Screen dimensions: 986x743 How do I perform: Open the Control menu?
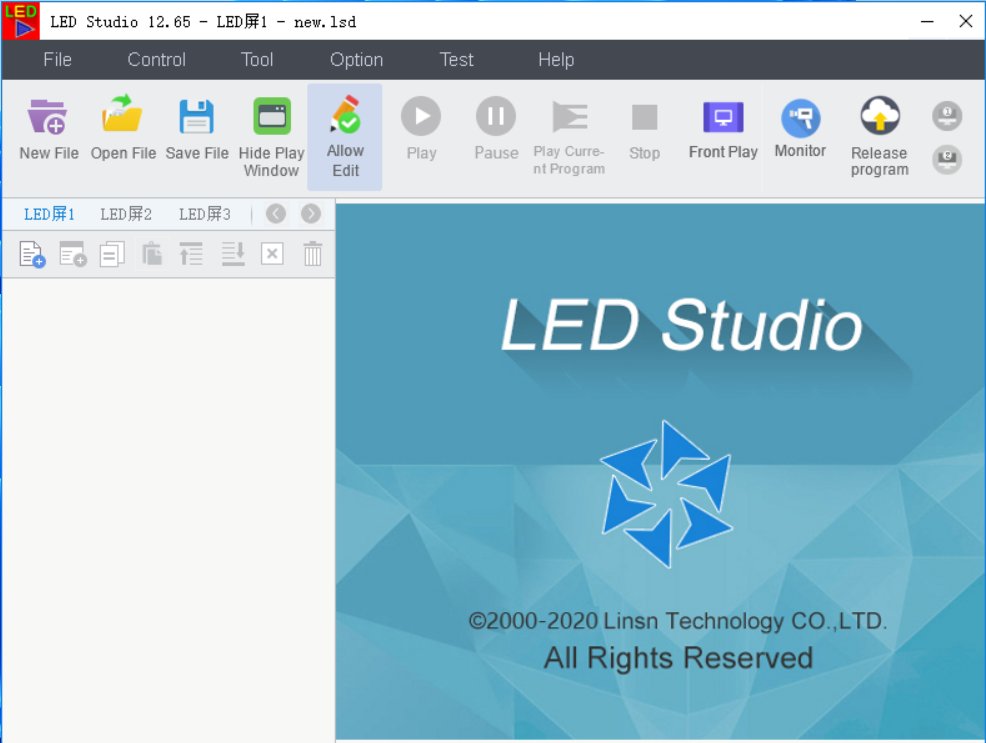pos(157,60)
